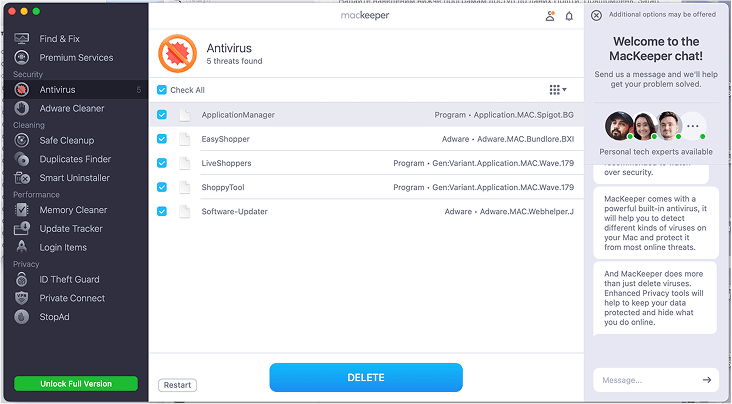Open Memory Cleaner section

(73, 210)
